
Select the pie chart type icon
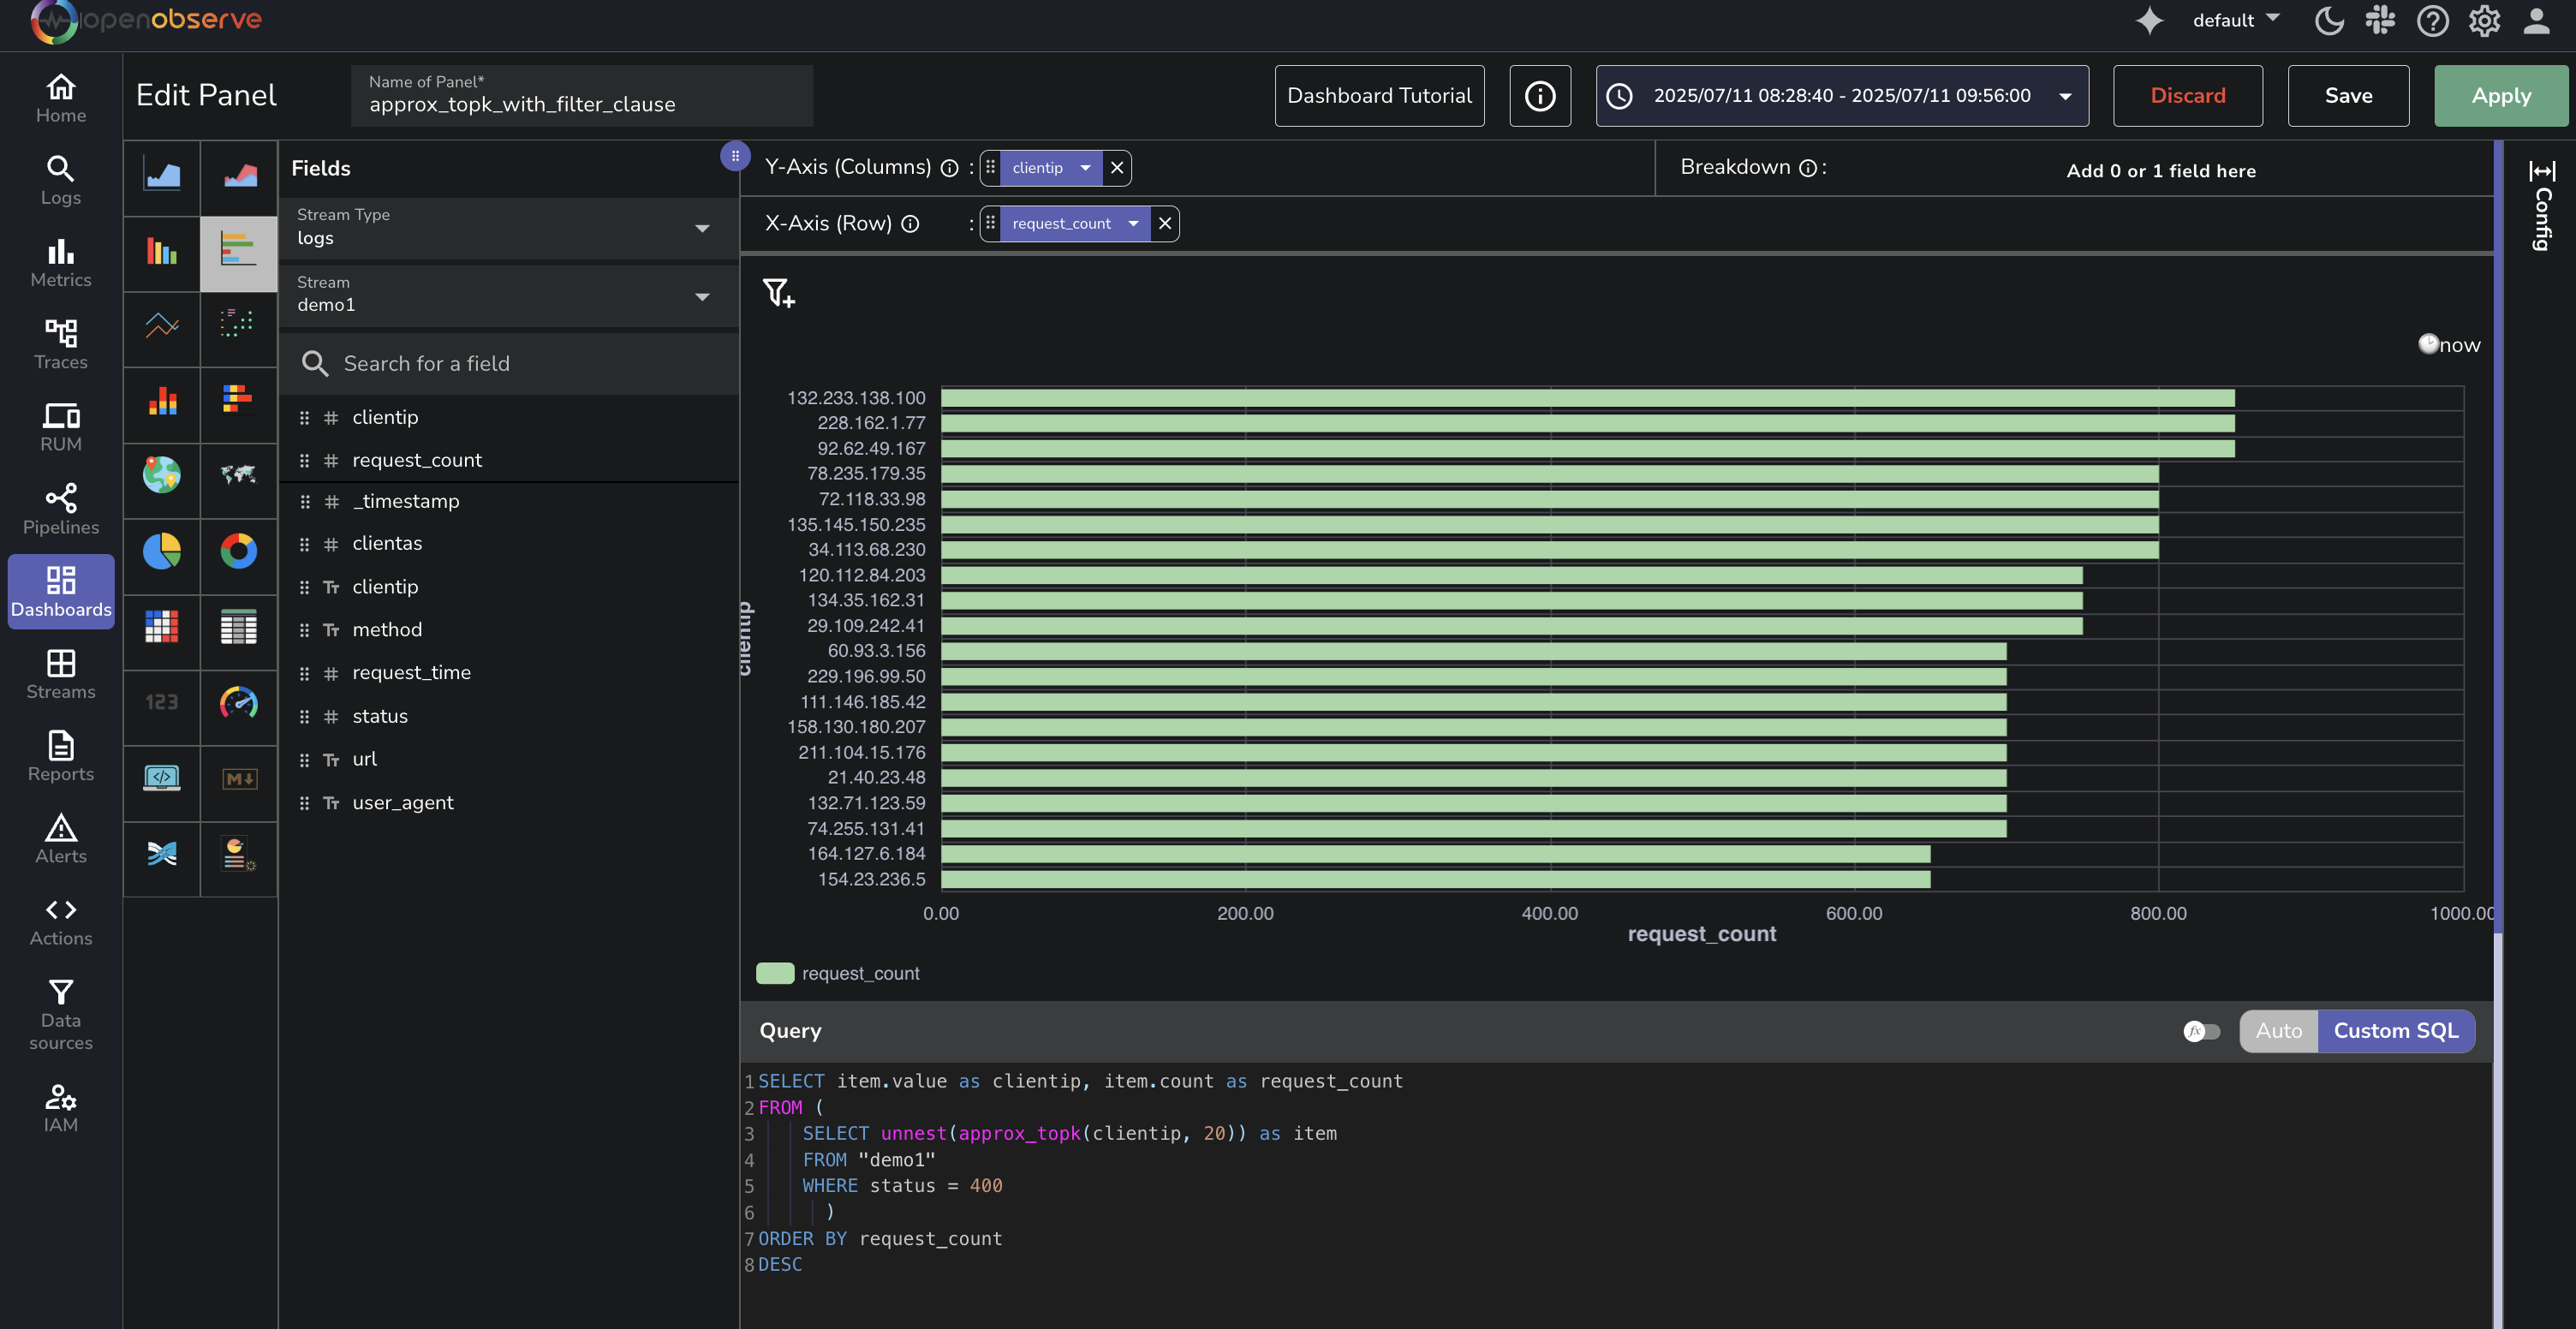coord(161,551)
